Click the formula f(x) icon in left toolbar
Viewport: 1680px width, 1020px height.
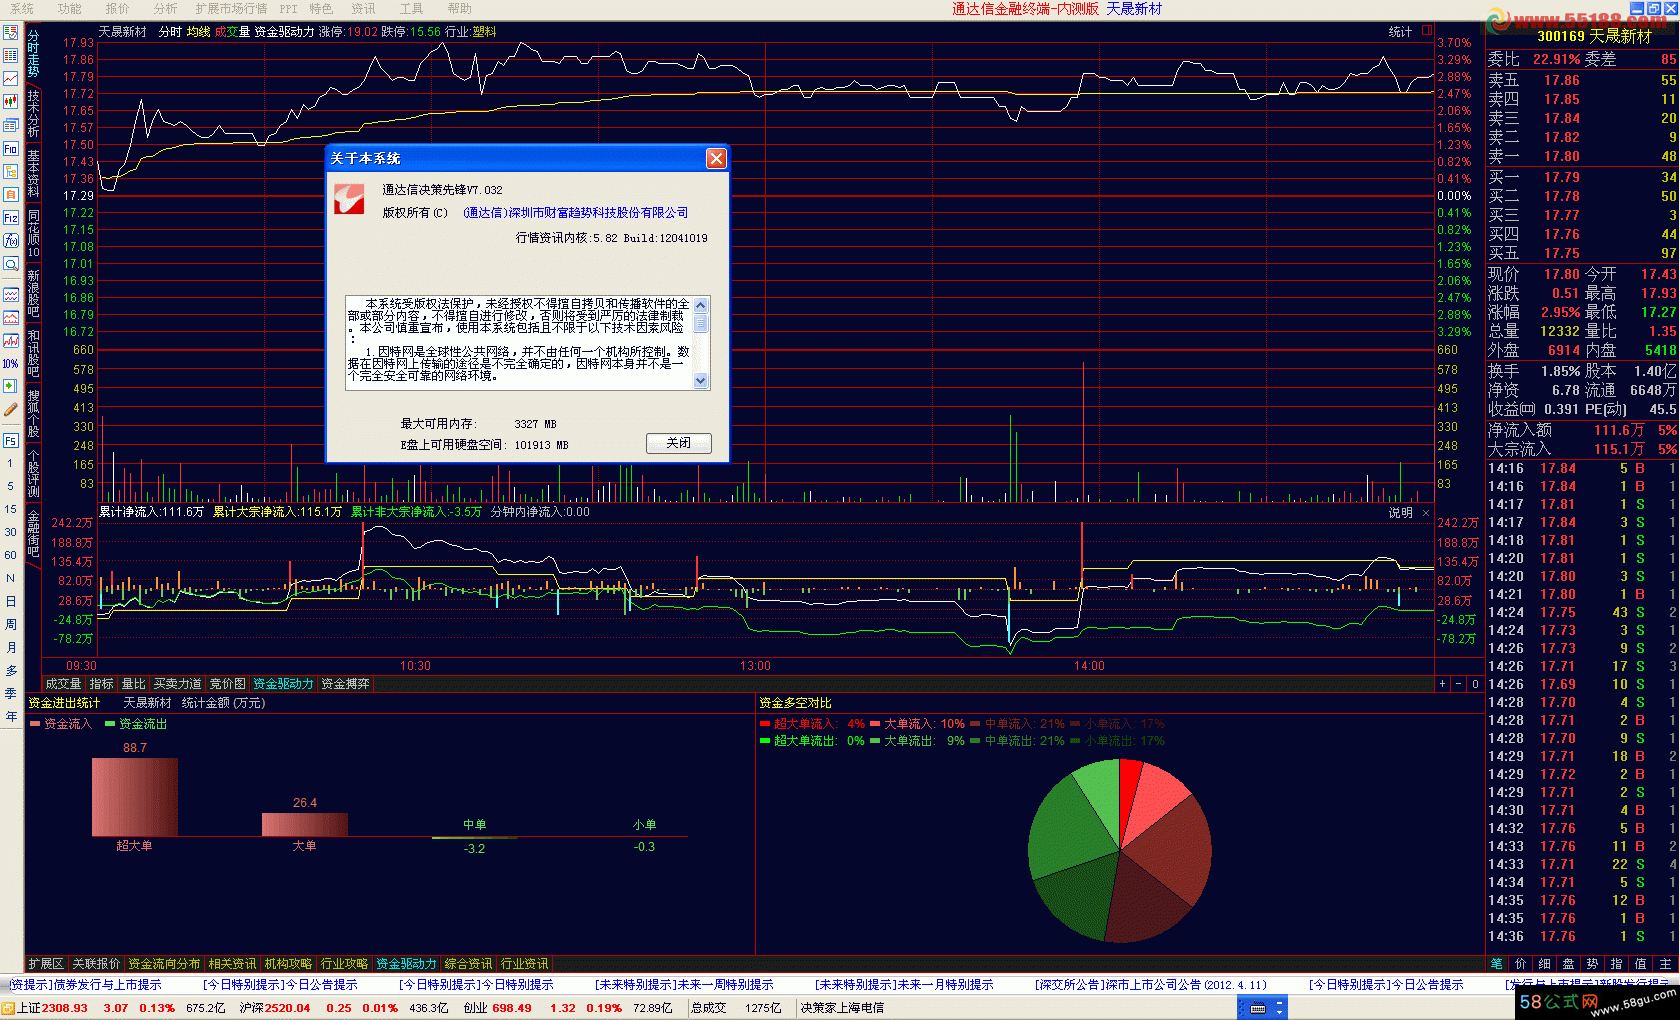(11, 241)
